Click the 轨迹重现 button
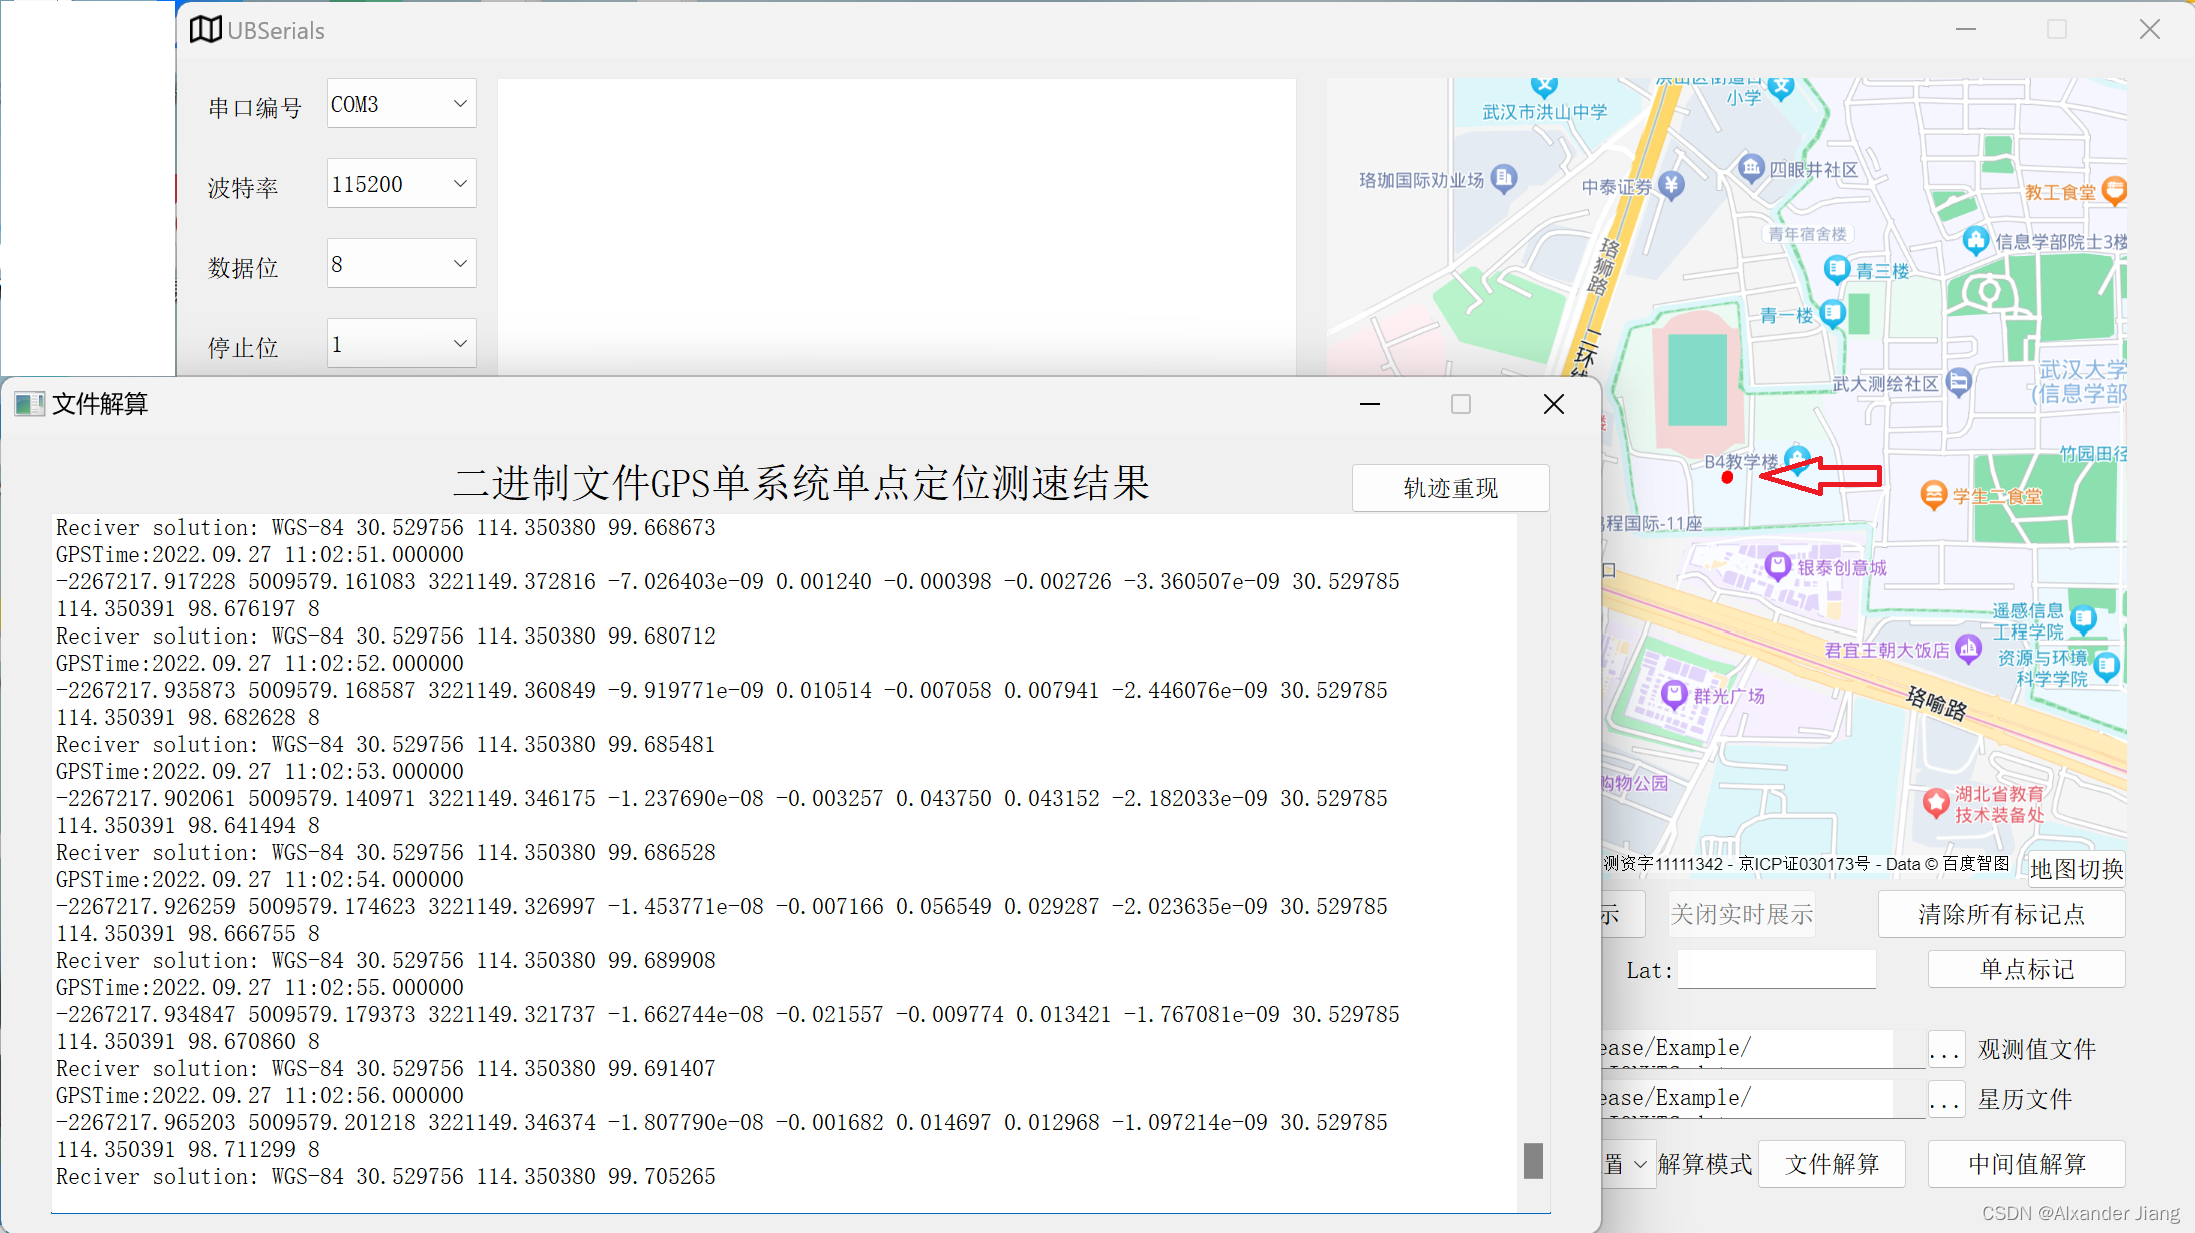 click(x=1451, y=488)
